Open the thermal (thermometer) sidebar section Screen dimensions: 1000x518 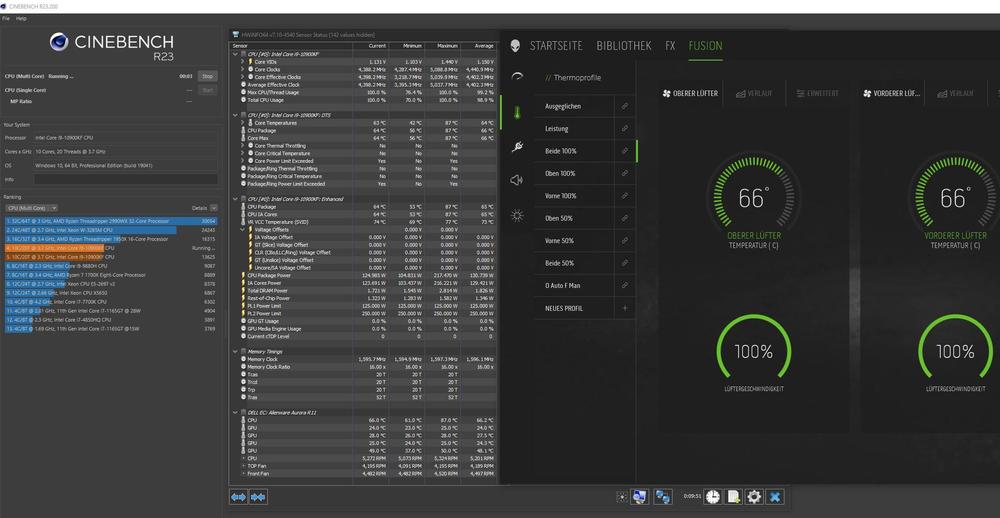click(517, 112)
